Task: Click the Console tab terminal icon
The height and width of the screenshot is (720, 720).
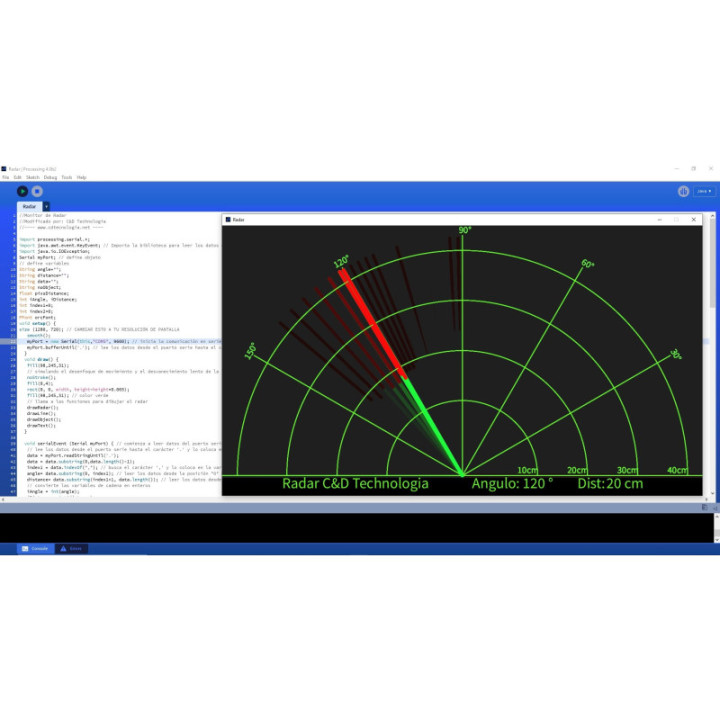Action: [25, 549]
